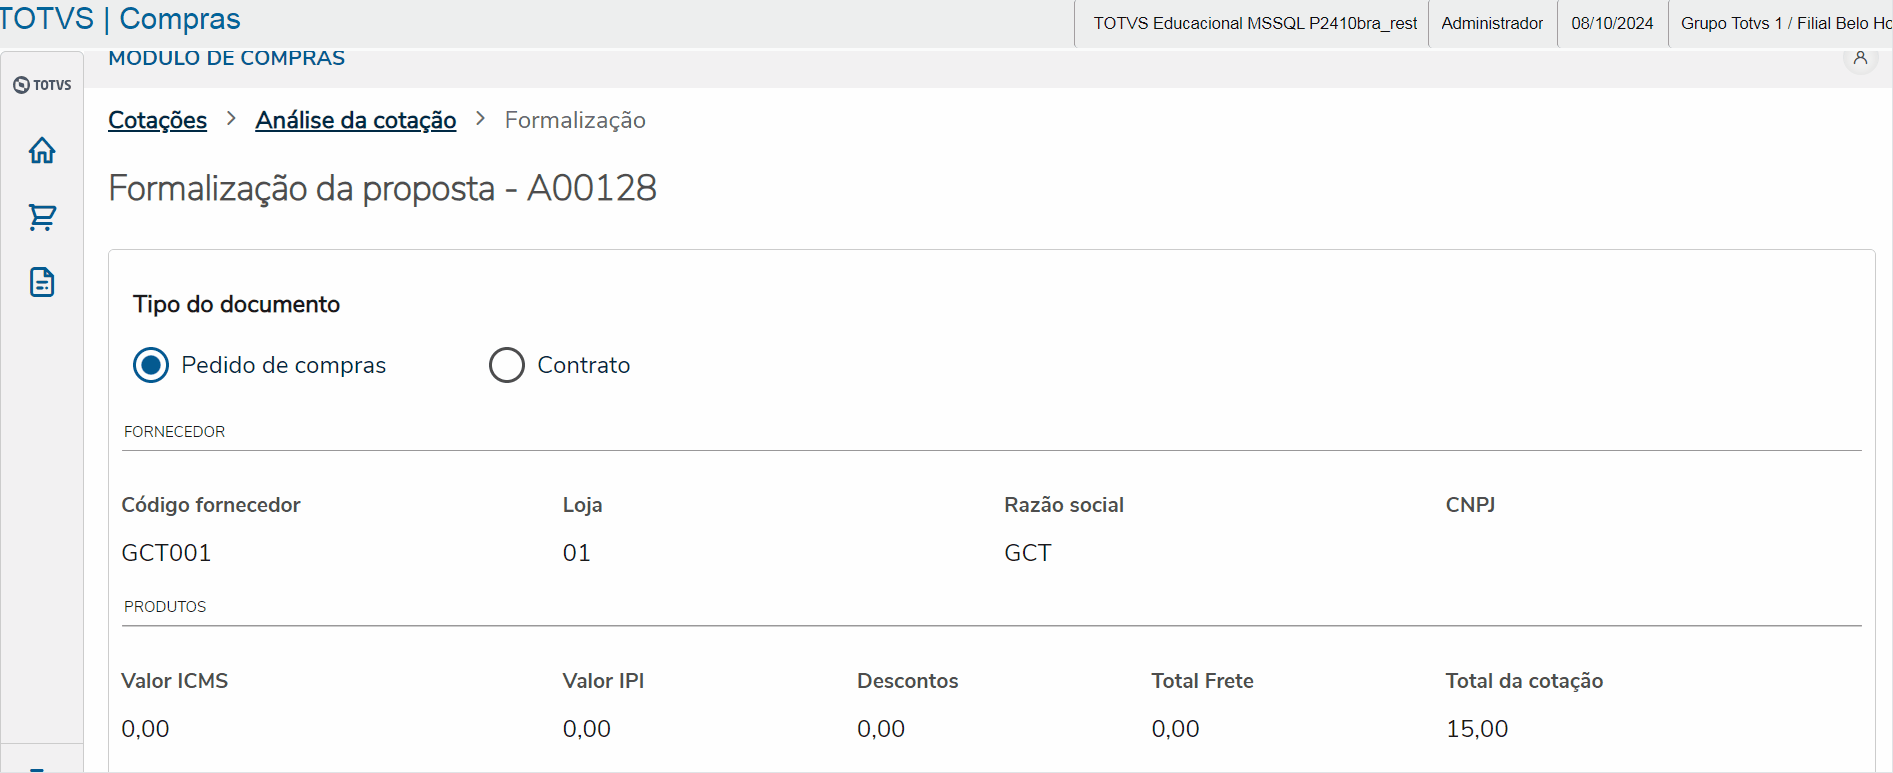Screen dimensions: 1893x773
Task: Click the Formalização breadcrumb item
Action: coord(575,120)
